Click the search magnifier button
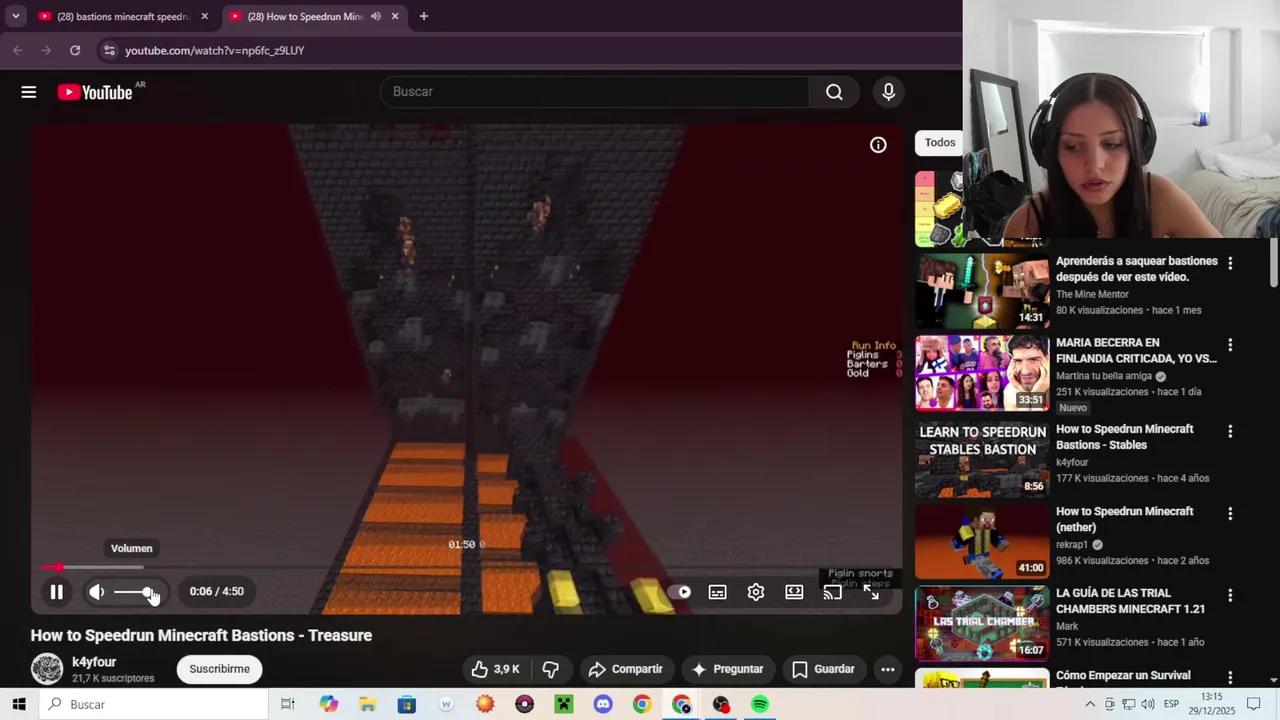The image size is (1280, 720). pos(834,92)
